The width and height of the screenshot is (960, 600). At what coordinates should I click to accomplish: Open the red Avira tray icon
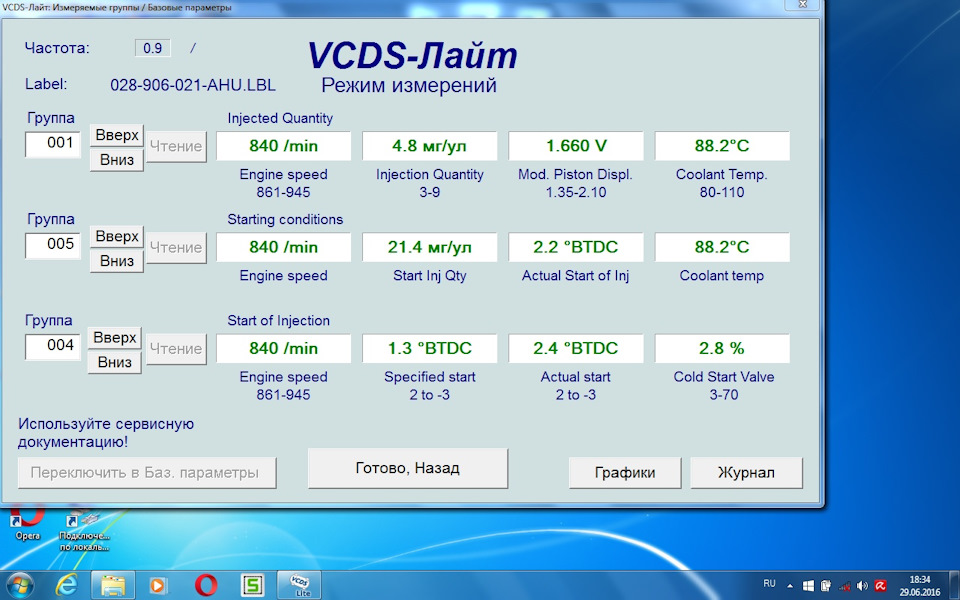[x=880, y=586]
